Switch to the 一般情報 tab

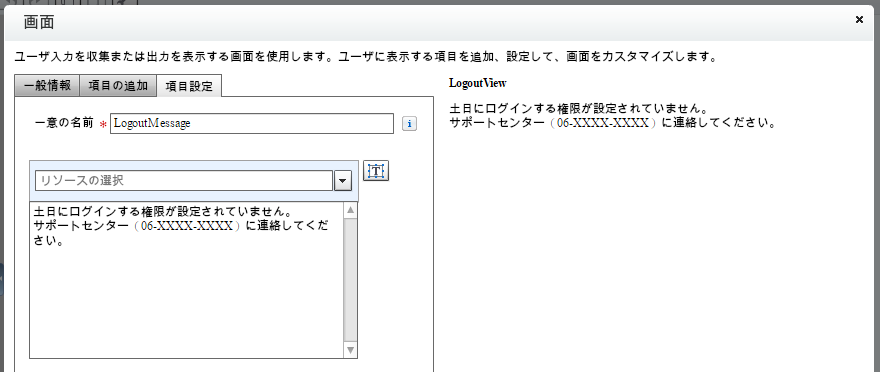47,86
